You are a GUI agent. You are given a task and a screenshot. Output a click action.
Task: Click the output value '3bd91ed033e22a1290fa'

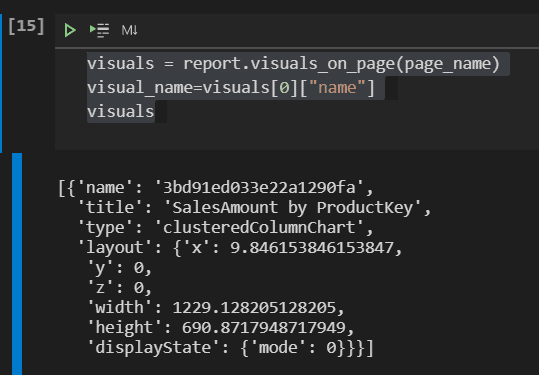coord(259,187)
